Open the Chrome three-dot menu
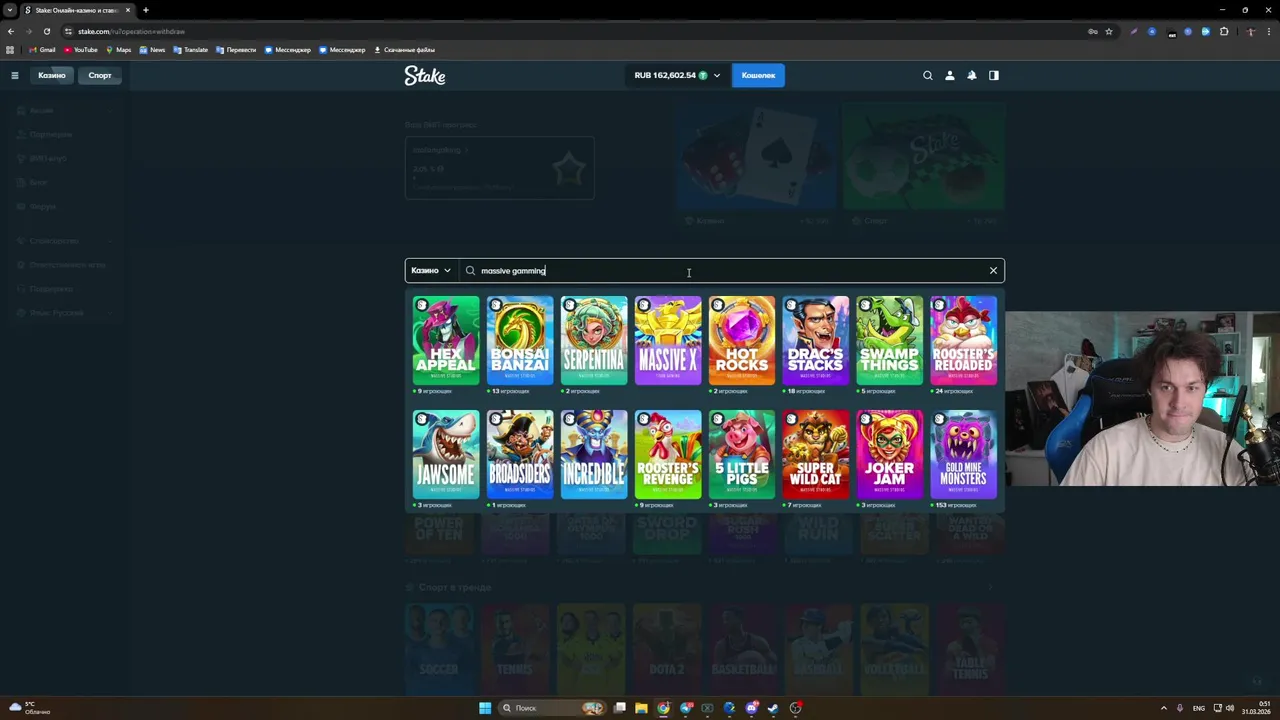Image resolution: width=1280 pixels, height=720 pixels. tap(1268, 31)
